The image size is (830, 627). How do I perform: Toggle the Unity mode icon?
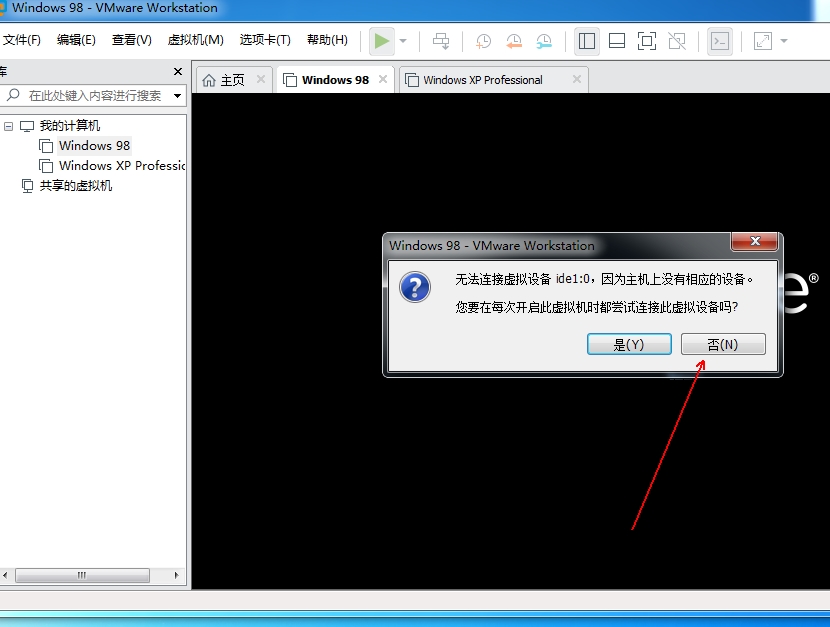tap(677, 41)
